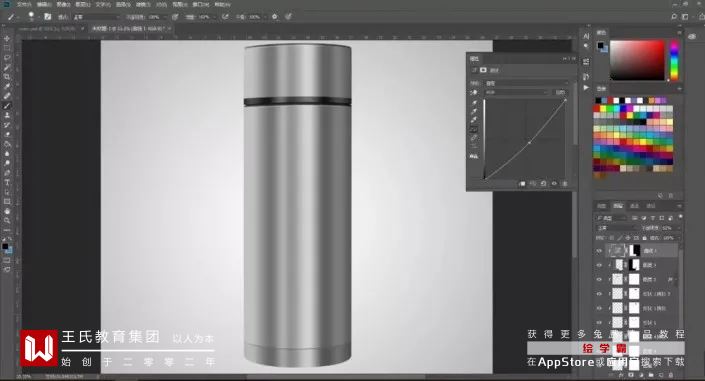Collapse the Properties panel with double arrows
The height and width of the screenshot is (381, 705).
[x=566, y=59]
